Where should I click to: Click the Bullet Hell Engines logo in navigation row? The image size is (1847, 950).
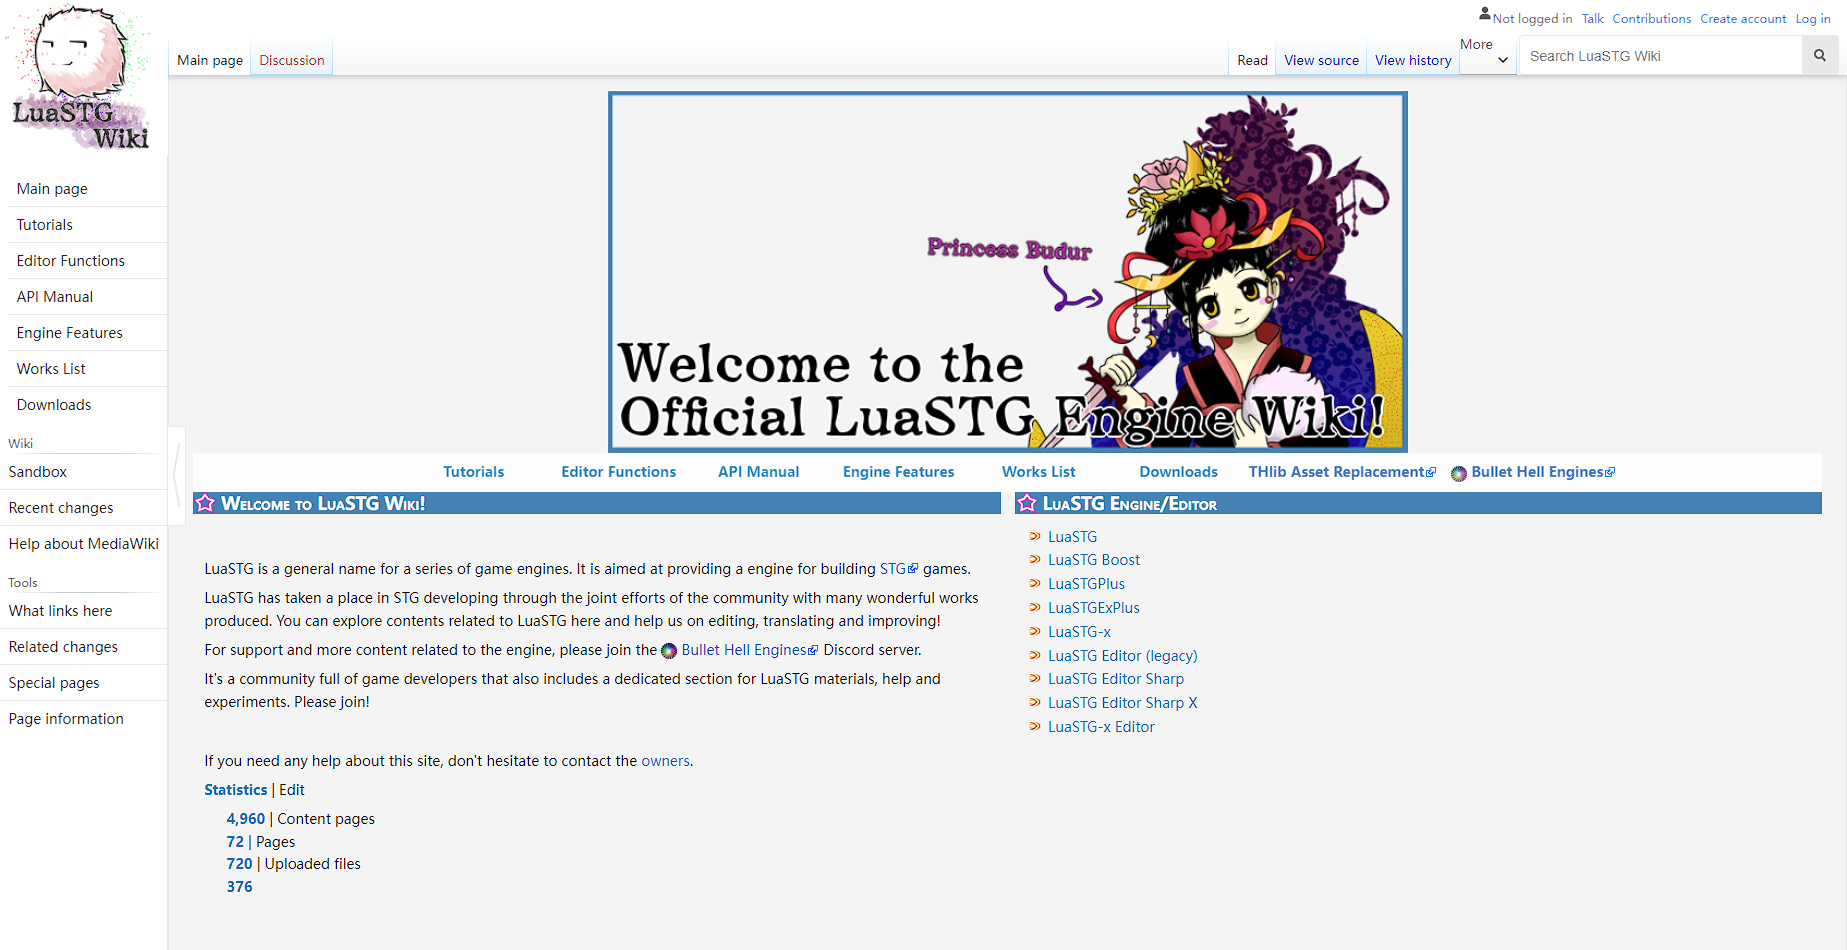(1459, 473)
